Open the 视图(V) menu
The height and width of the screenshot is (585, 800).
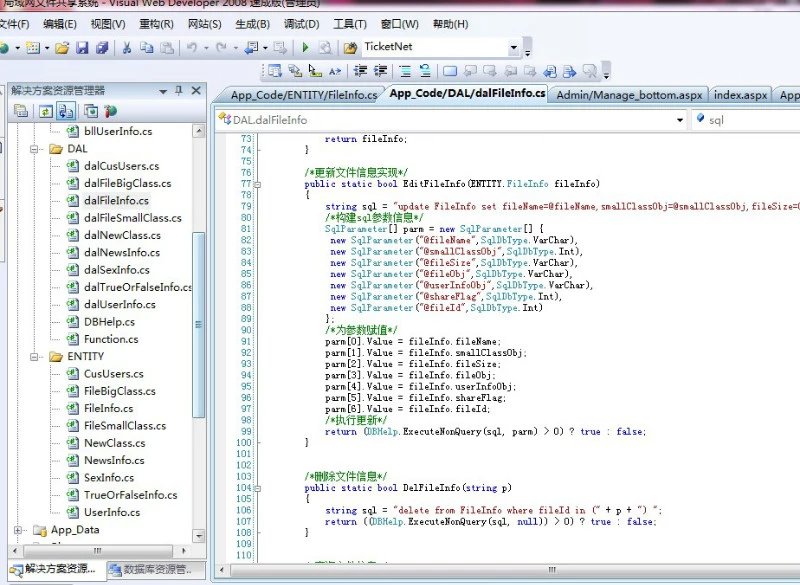click(x=108, y=24)
